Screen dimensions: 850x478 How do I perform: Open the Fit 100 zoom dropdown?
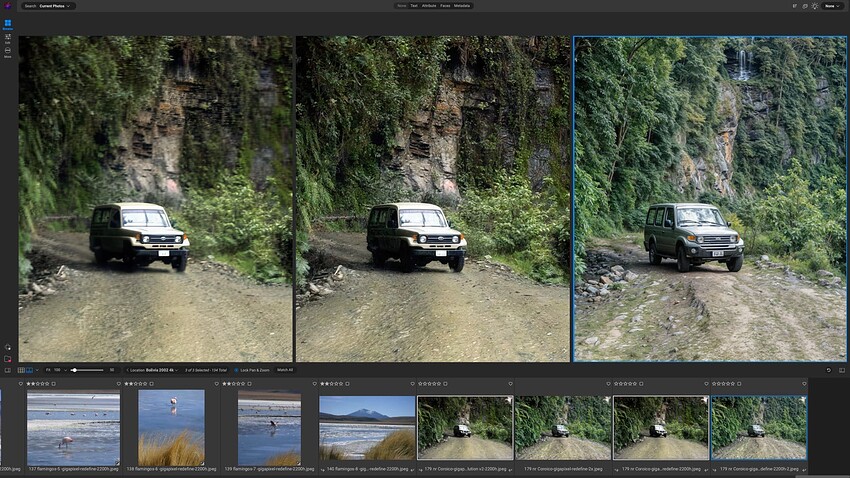56,370
